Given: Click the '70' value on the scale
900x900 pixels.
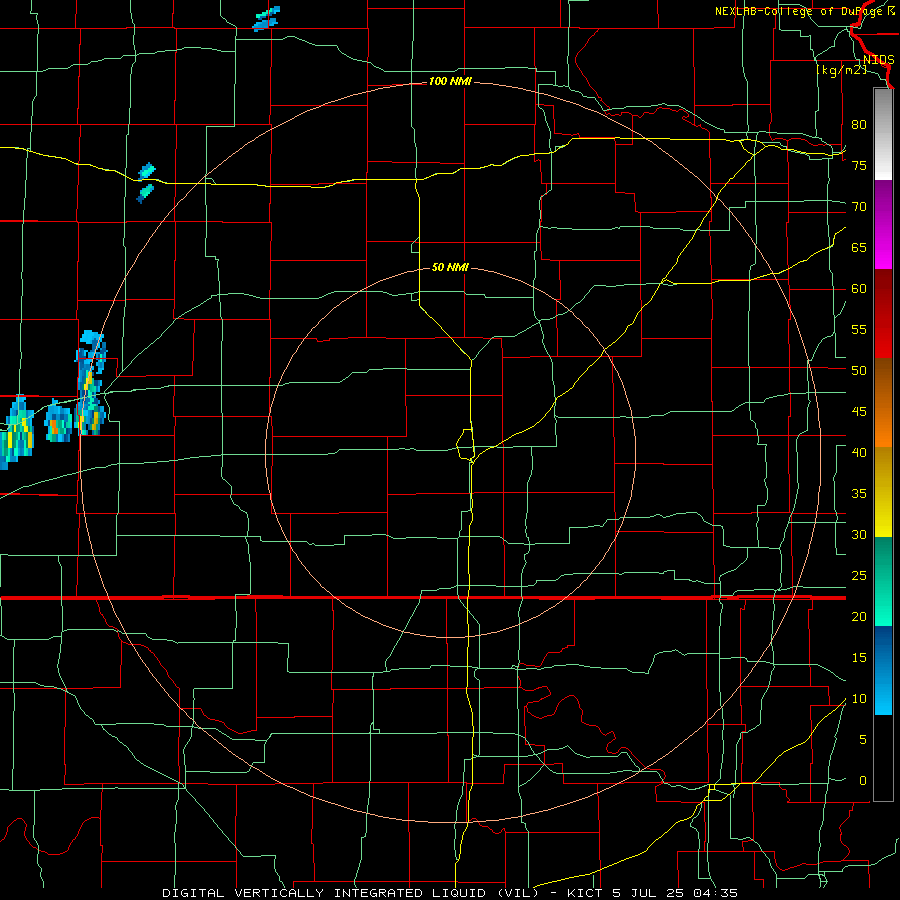Looking at the screenshot, I should (859, 207).
